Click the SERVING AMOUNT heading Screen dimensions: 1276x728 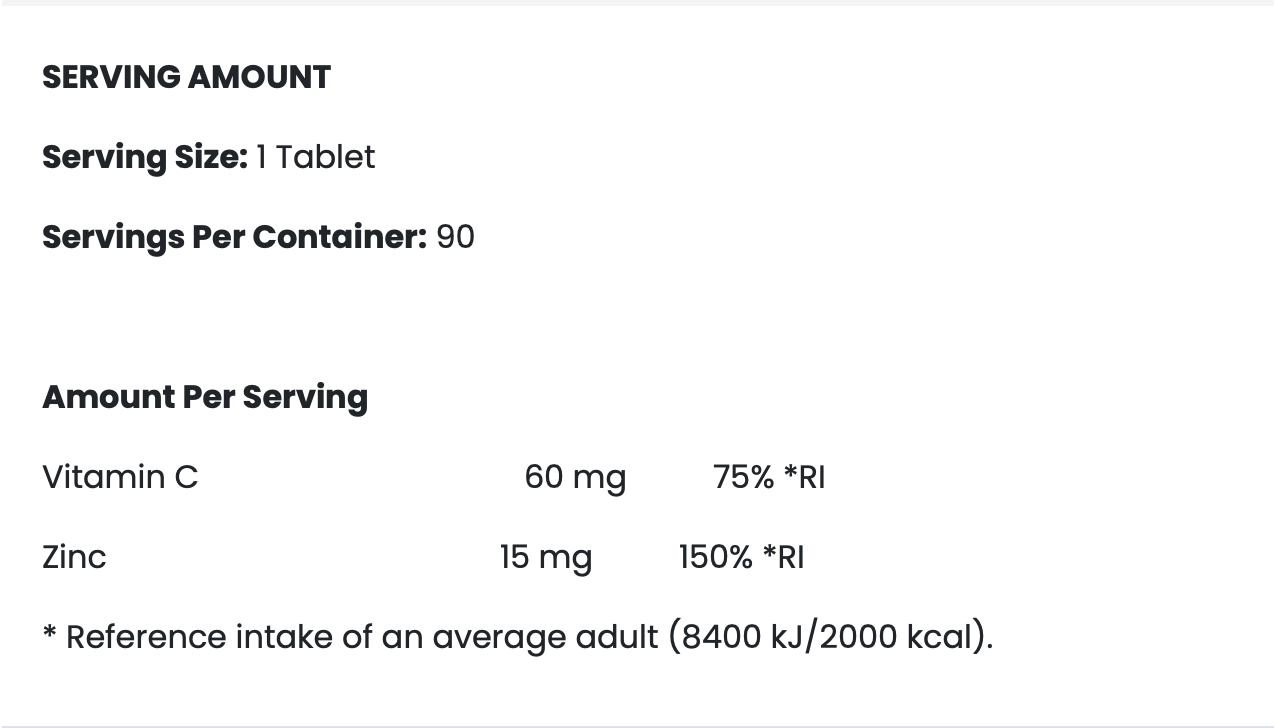[x=186, y=77]
